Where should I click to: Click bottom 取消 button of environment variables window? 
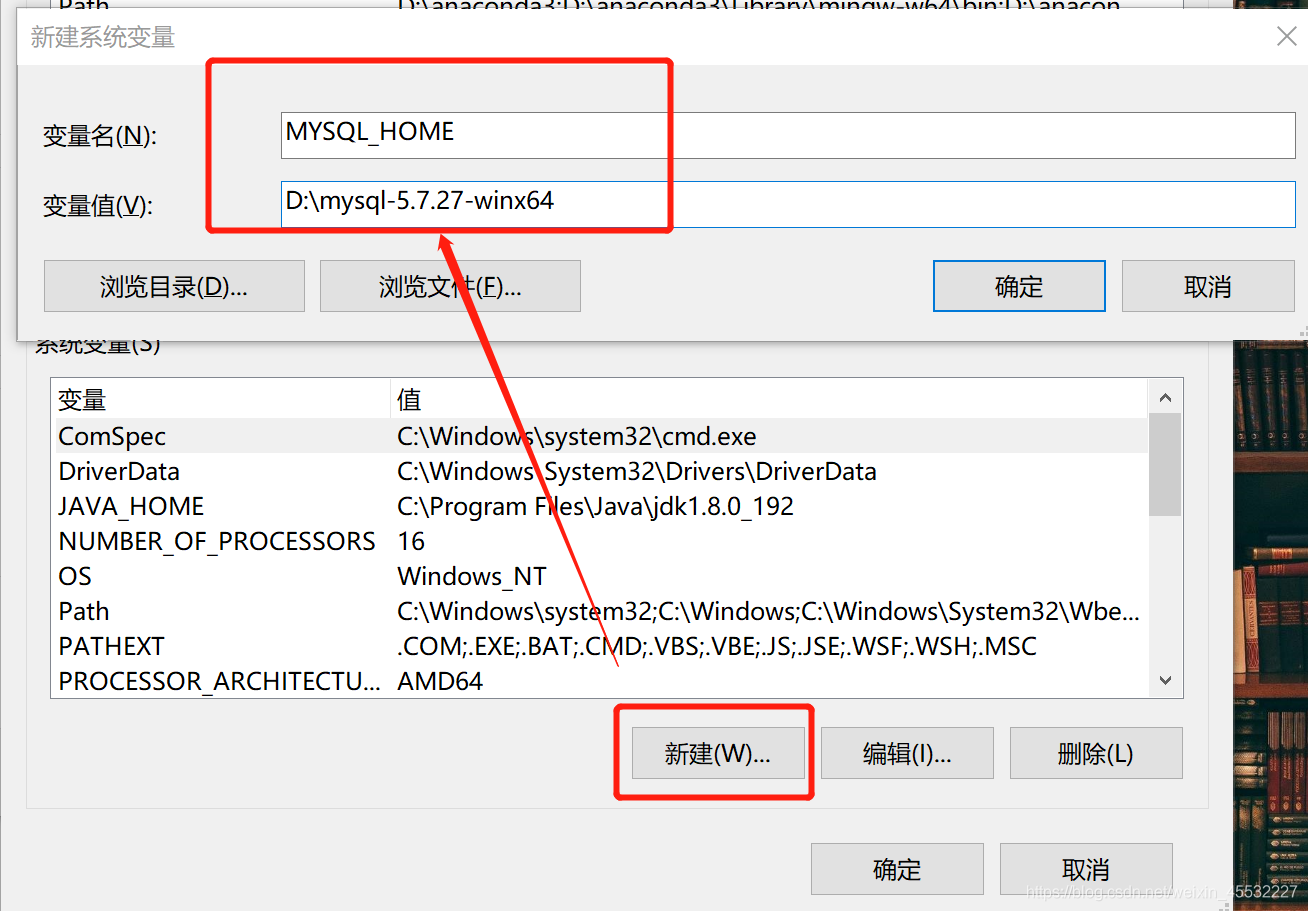click(1086, 869)
